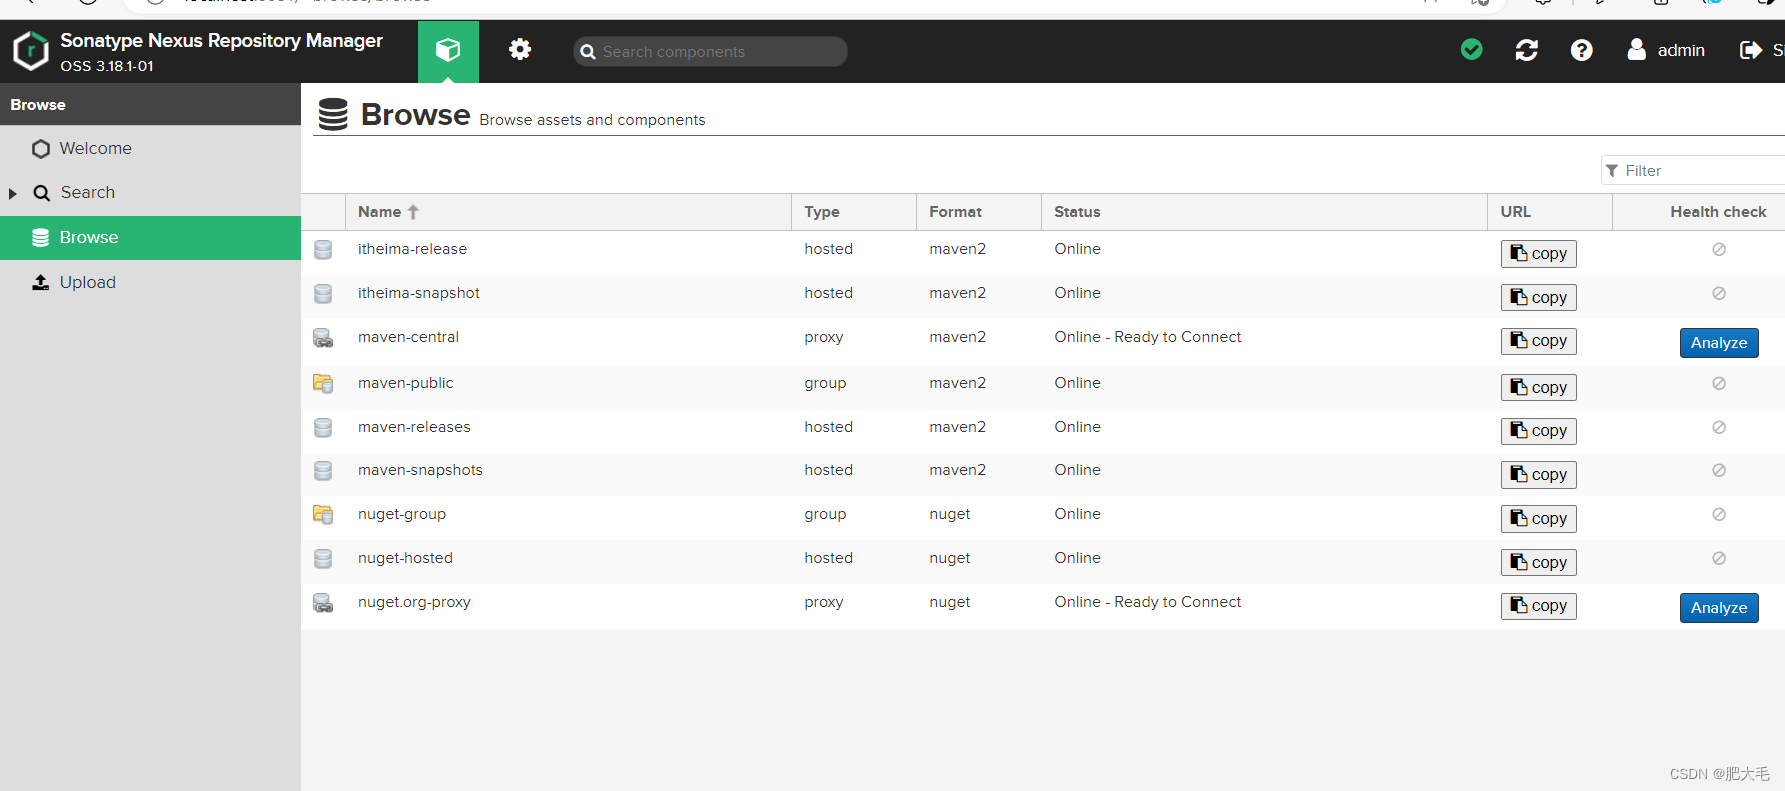This screenshot has height=791, width=1785.
Task: Sort by Name column header
Action: coord(568,212)
